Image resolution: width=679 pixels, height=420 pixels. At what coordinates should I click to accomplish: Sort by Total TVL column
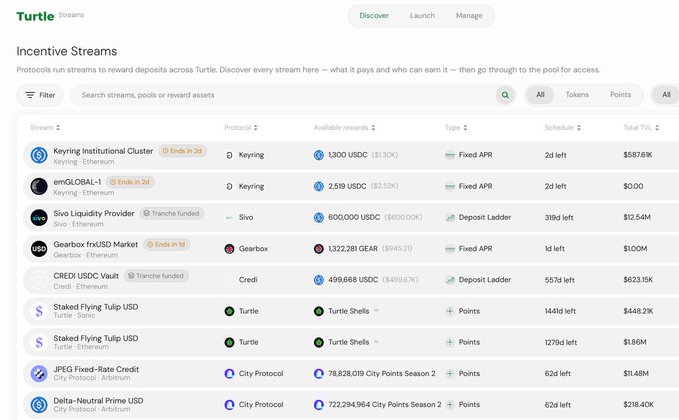[641, 127]
